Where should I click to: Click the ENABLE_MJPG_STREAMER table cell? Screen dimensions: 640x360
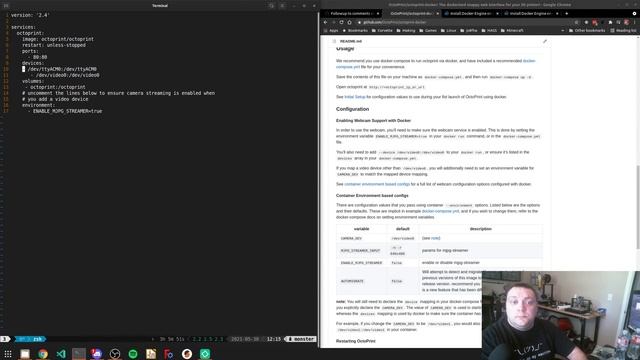point(362,263)
